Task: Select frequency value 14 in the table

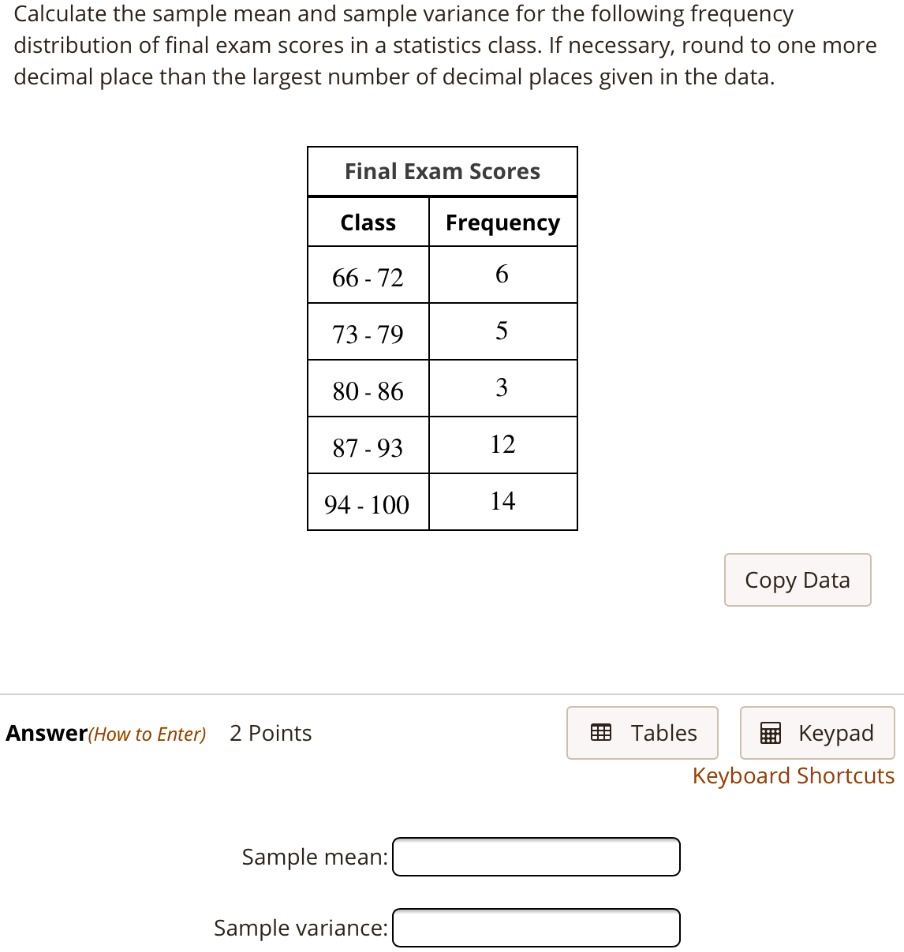Action: [502, 501]
